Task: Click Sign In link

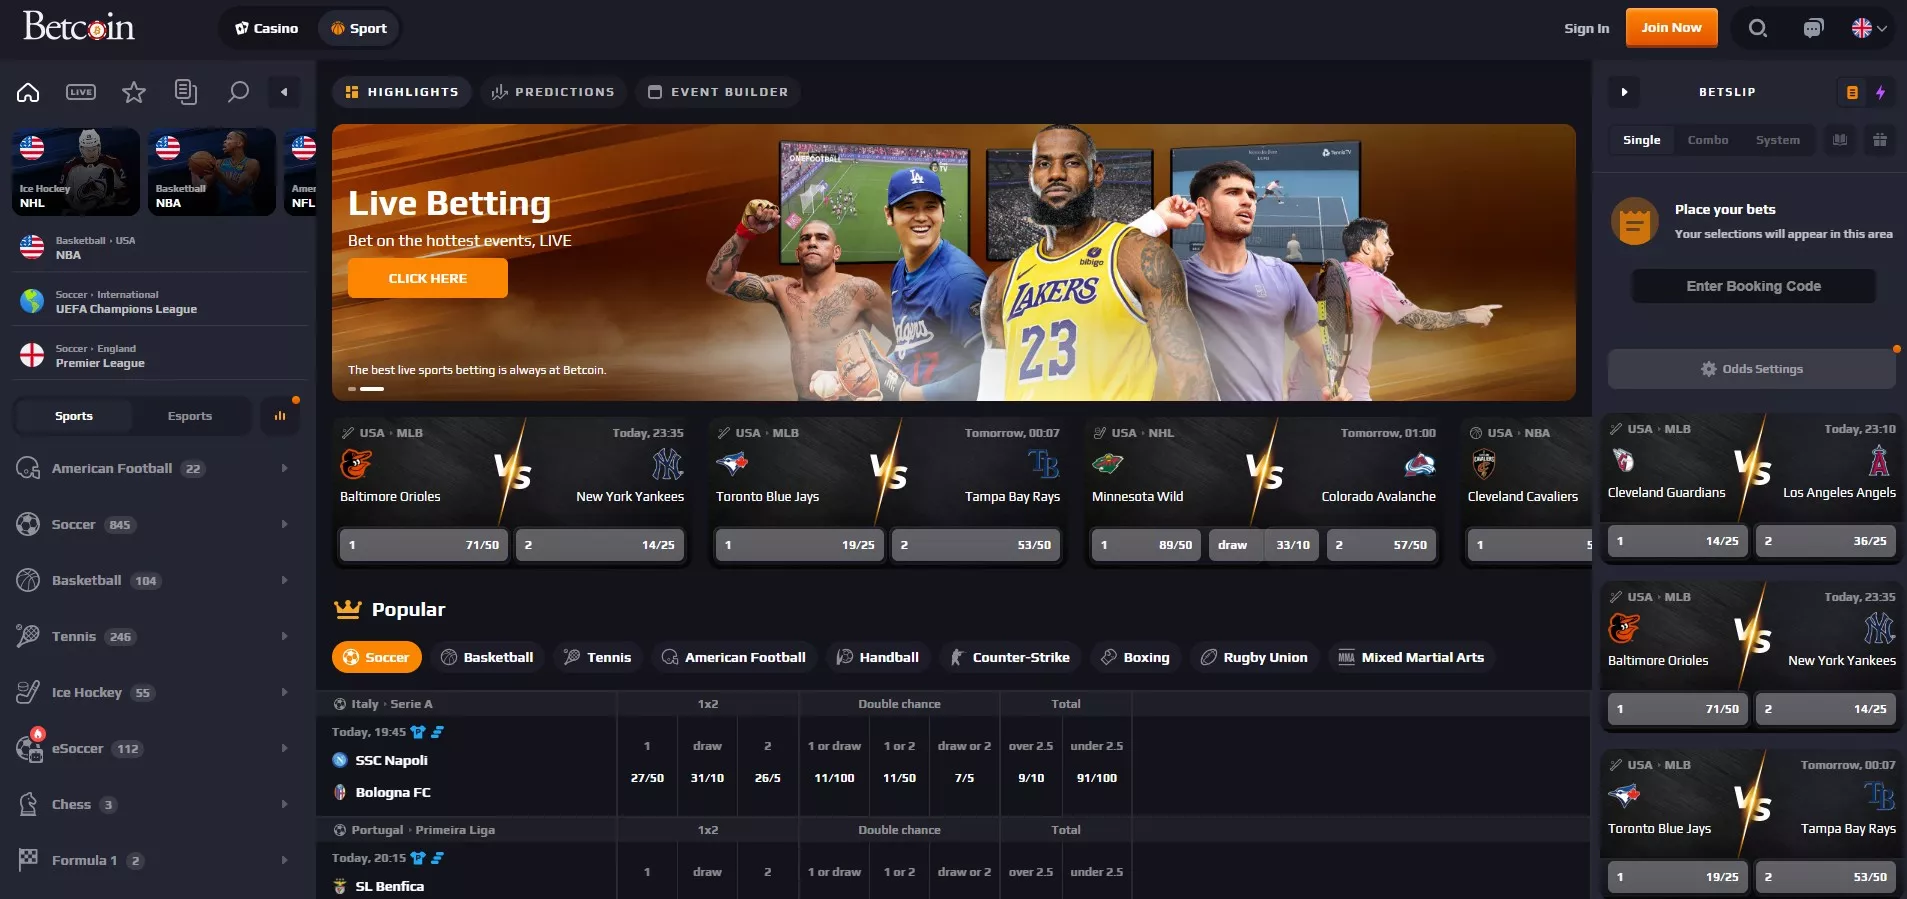Action: [1587, 28]
